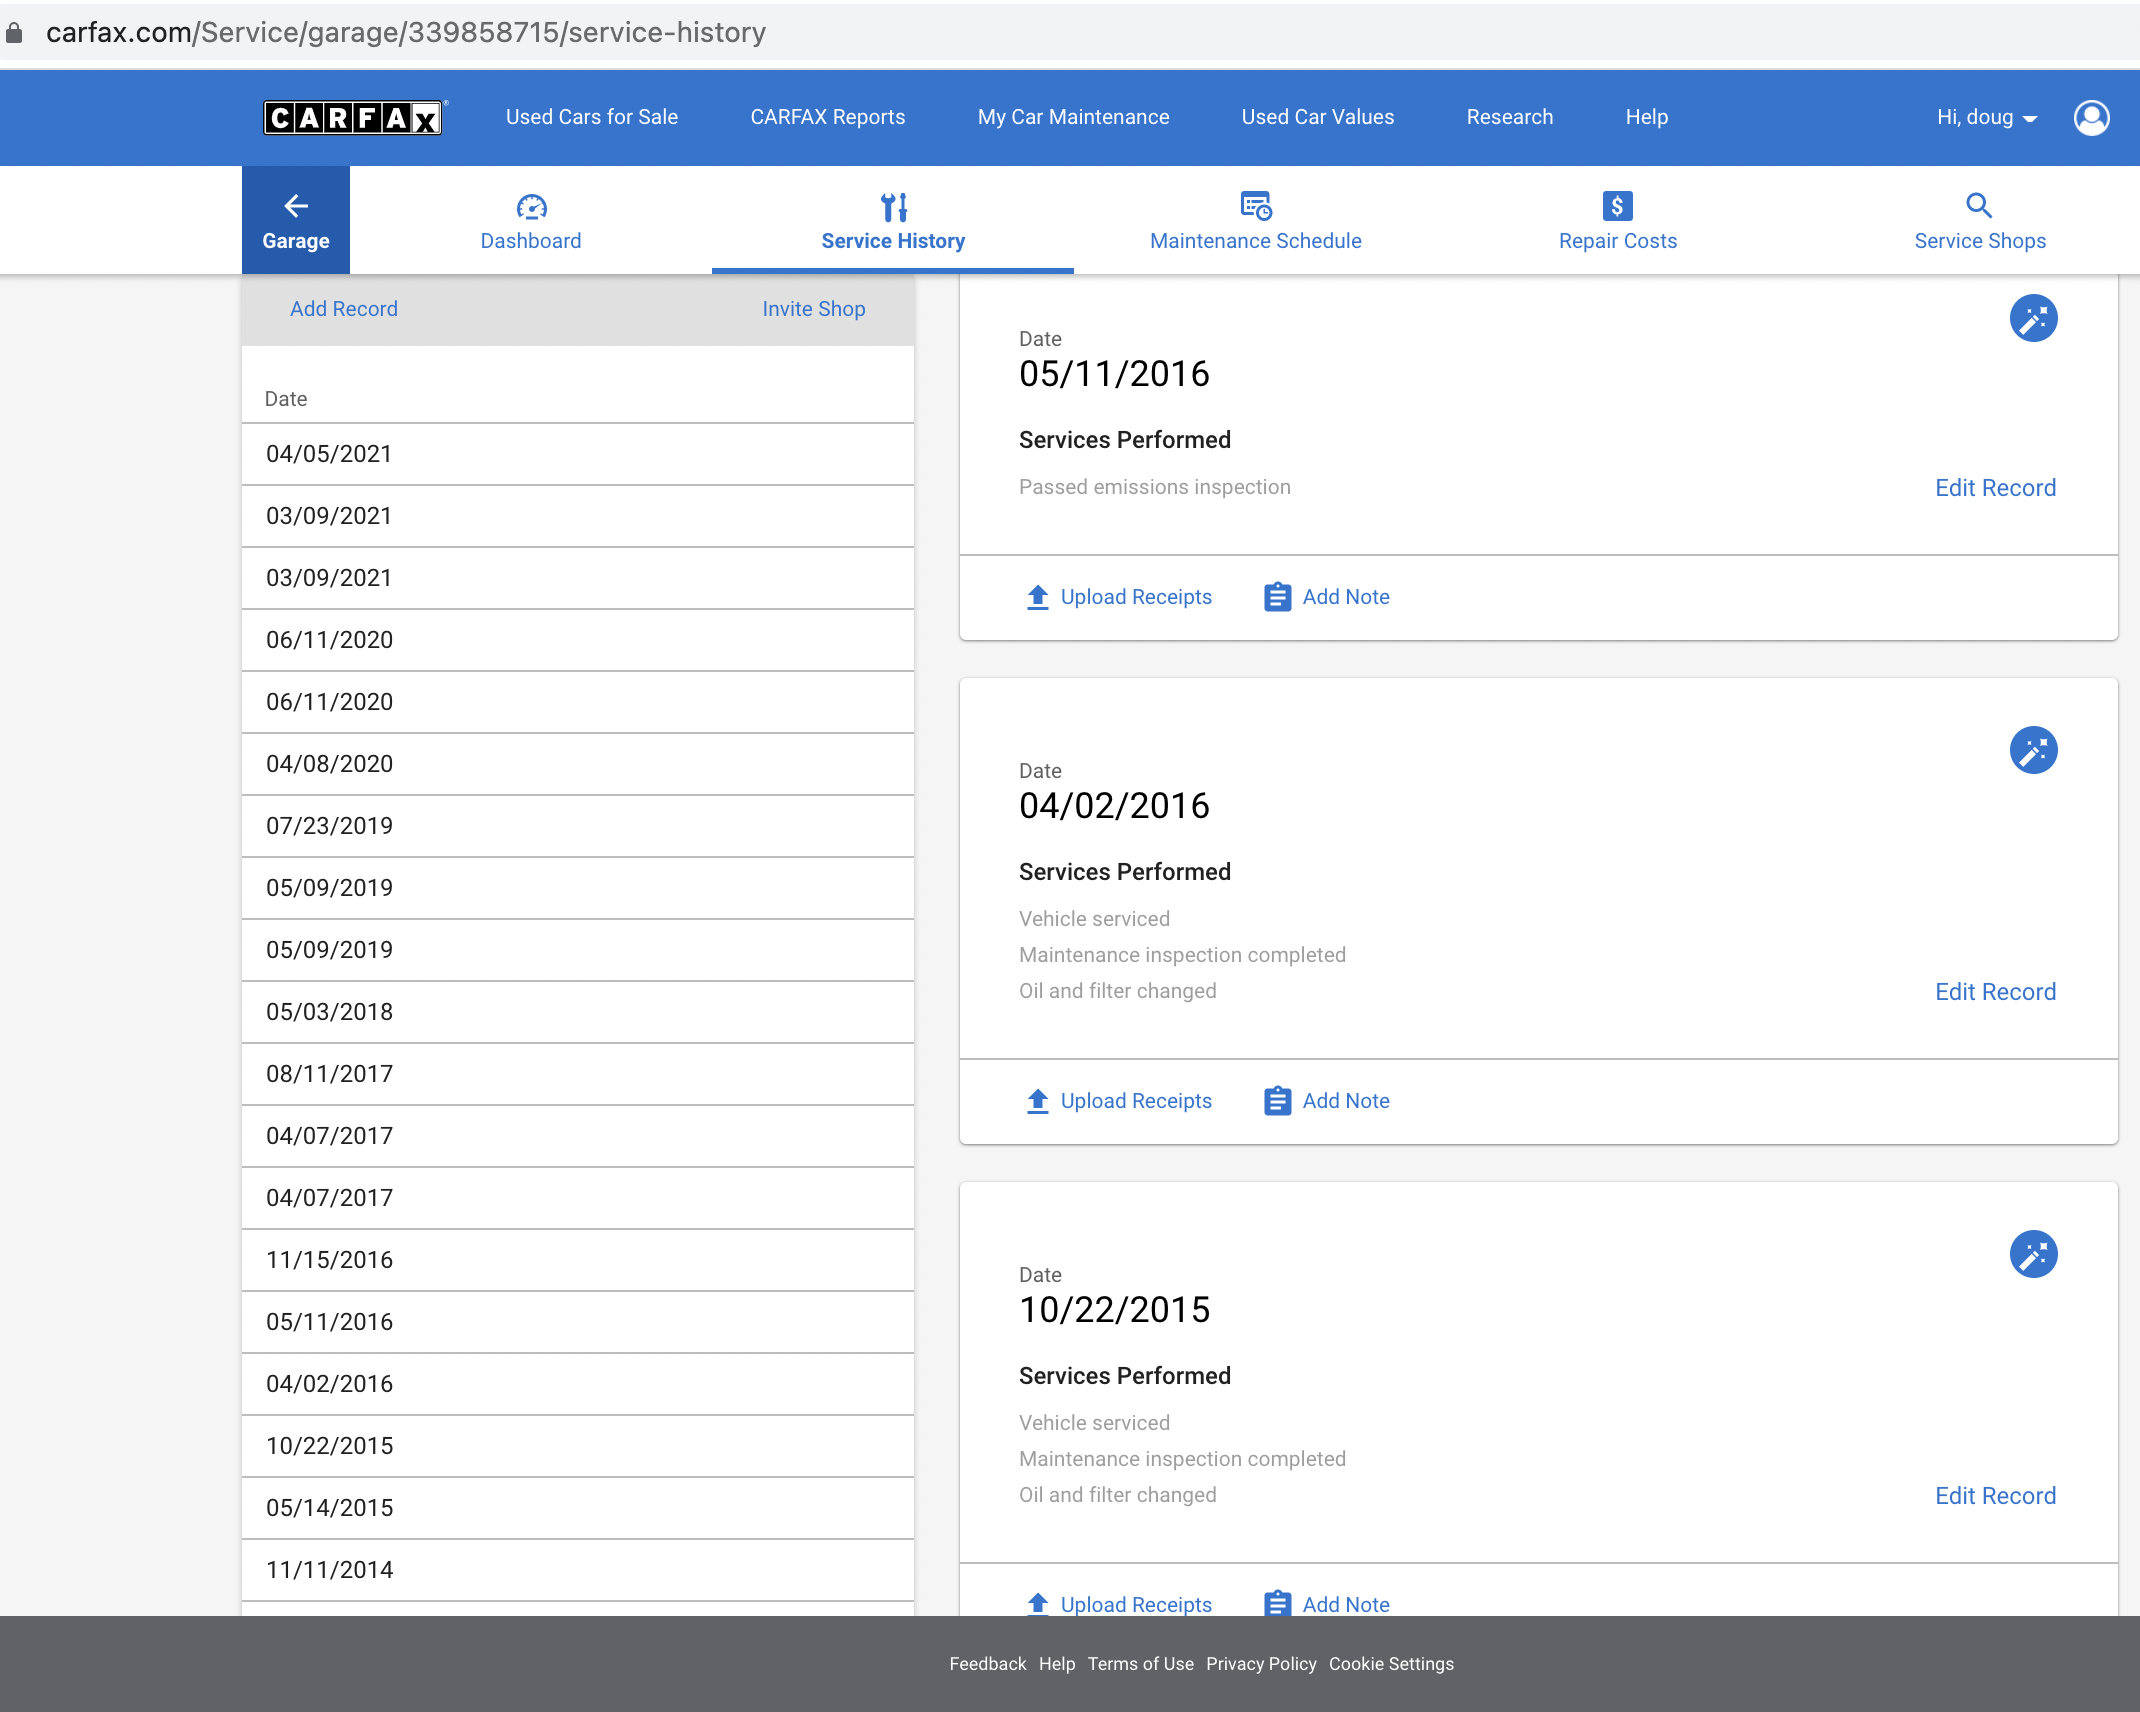Click upload arrow icon in 05/11/2016 card
The height and width of the screenshot is (1712, 2140).
[1038, 597]
